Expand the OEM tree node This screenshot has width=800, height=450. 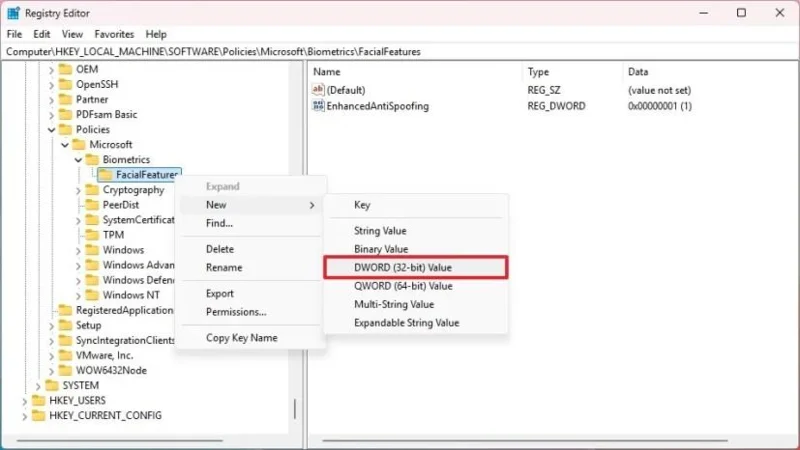click(x=51, y=69)
